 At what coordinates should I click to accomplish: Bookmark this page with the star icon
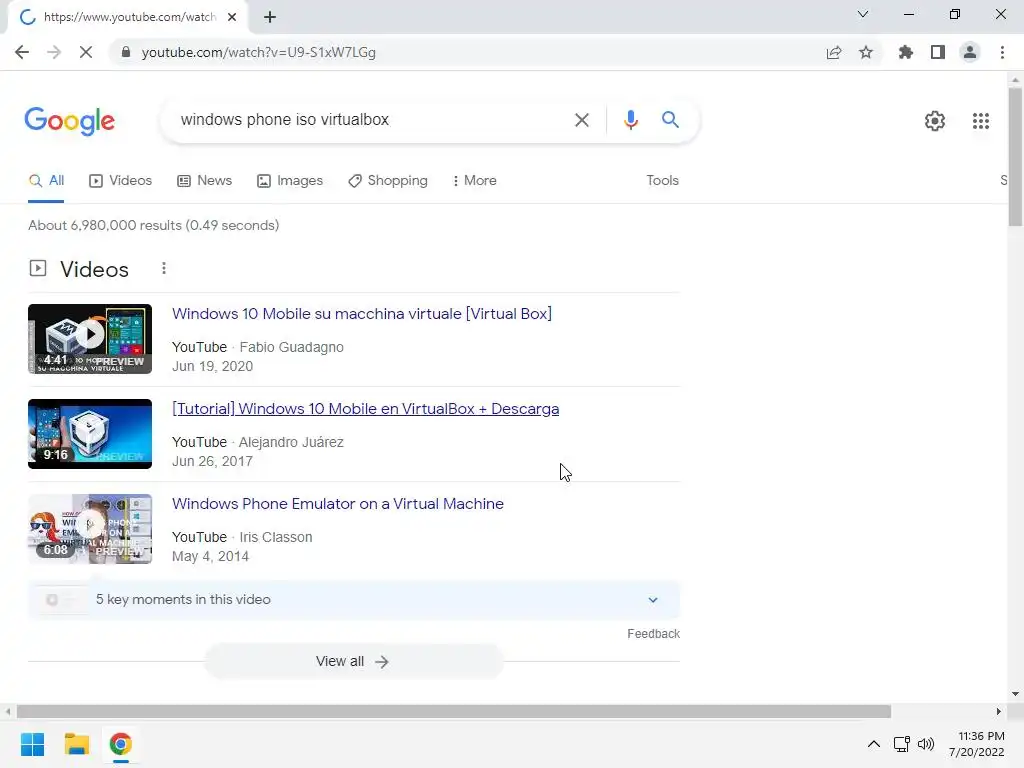[x=866, y=52]
